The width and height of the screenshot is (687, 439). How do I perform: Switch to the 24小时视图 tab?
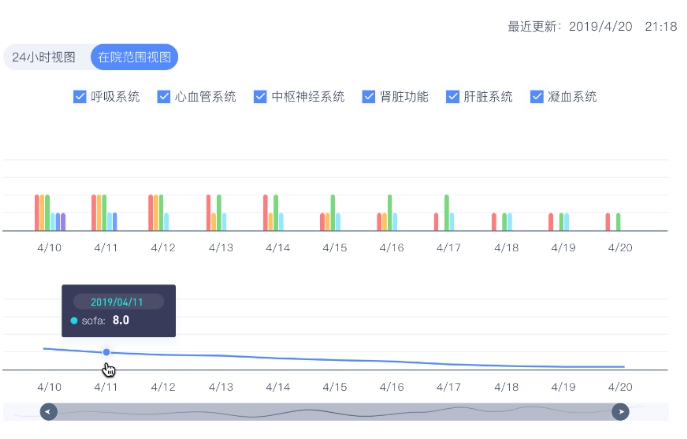[44, 57]
